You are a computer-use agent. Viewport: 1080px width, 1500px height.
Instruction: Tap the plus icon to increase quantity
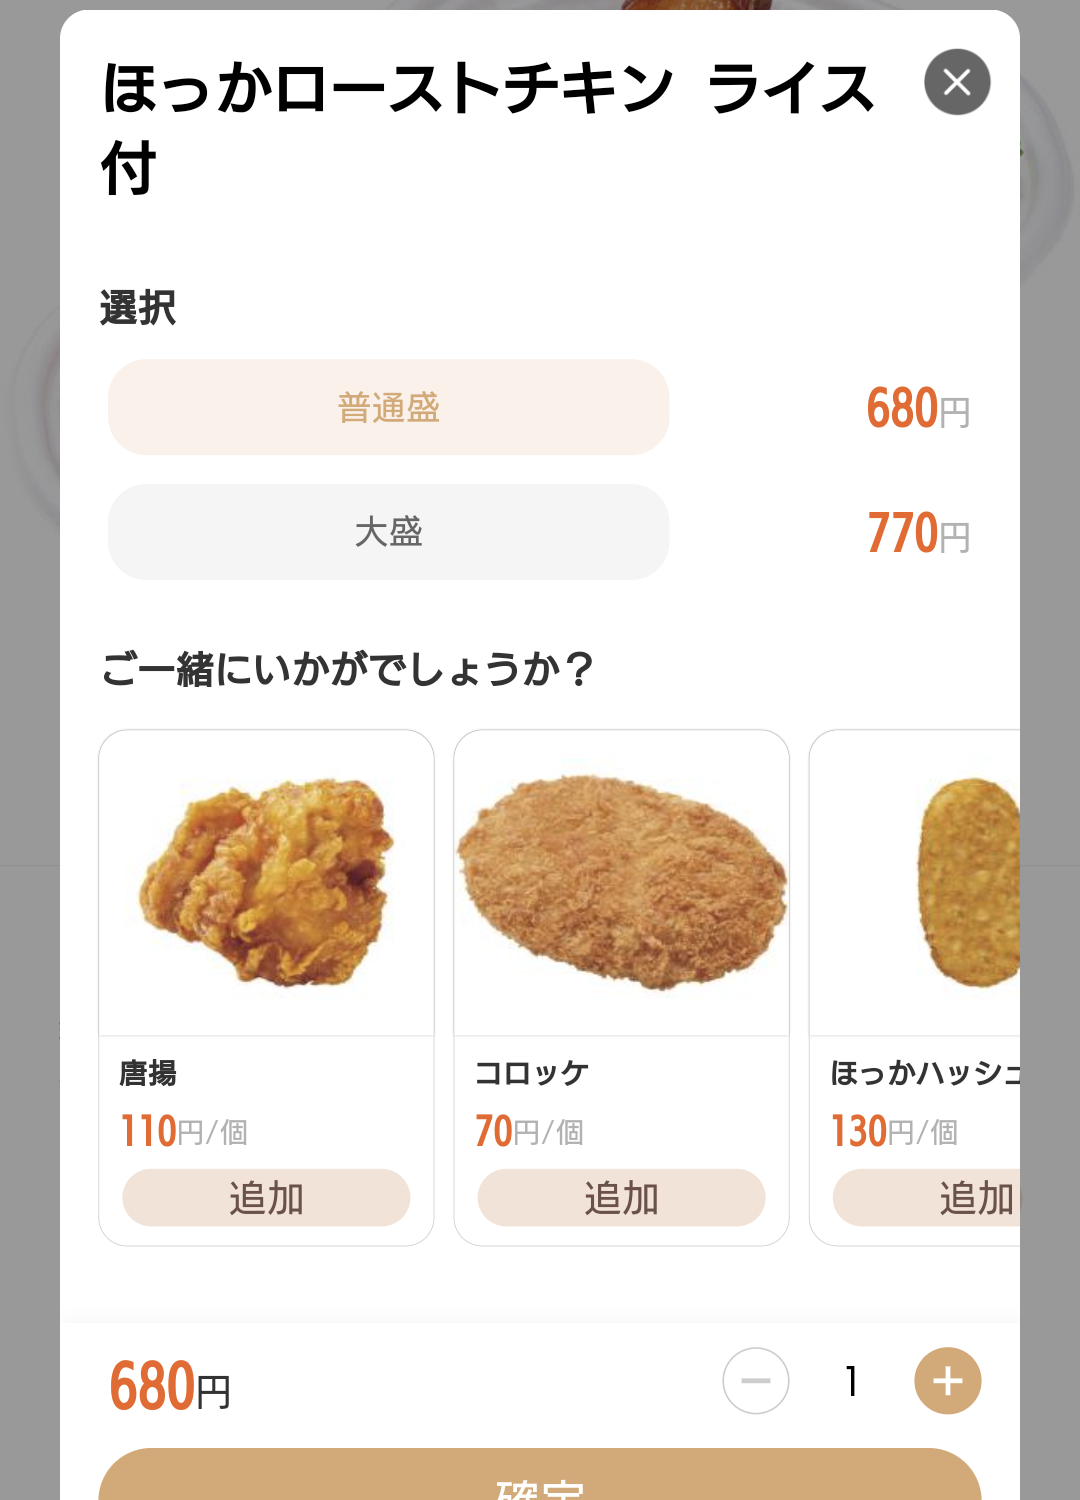(x=947, y=1381)
